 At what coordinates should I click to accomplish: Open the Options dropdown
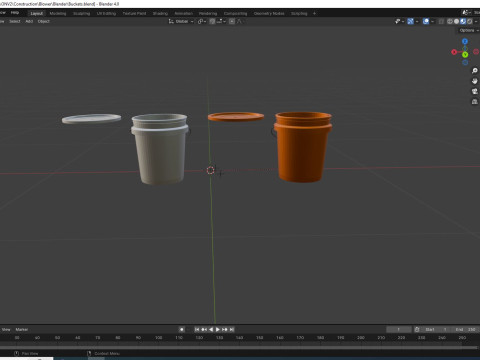[x=468, y=30]
